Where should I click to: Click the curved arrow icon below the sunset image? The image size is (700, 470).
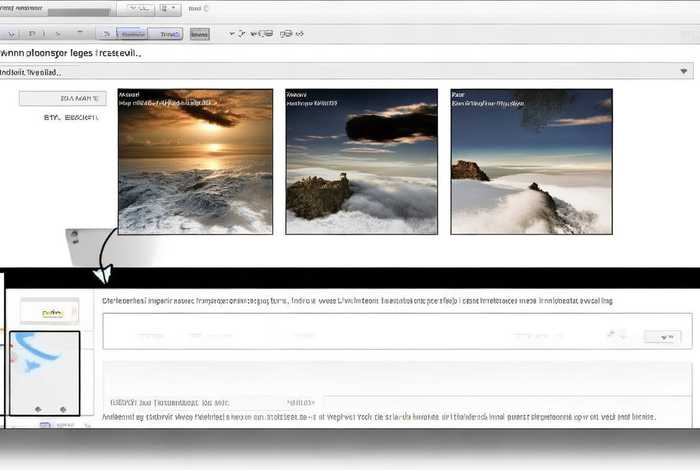(x=105, y=271)
